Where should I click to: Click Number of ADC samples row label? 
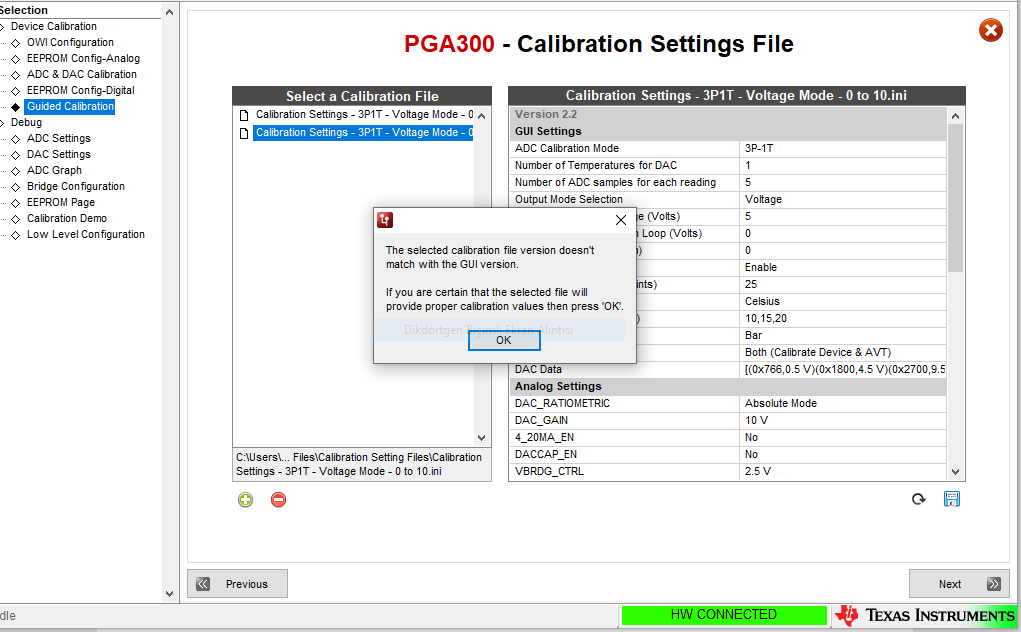615,182
